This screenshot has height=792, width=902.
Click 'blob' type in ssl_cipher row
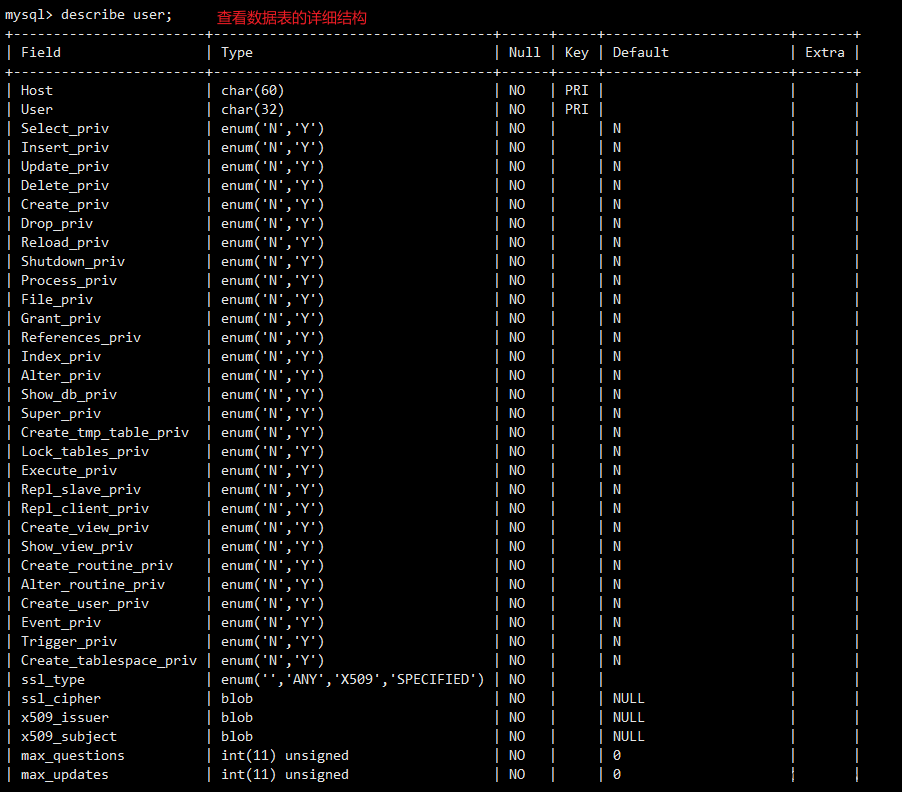click(237, 698)
